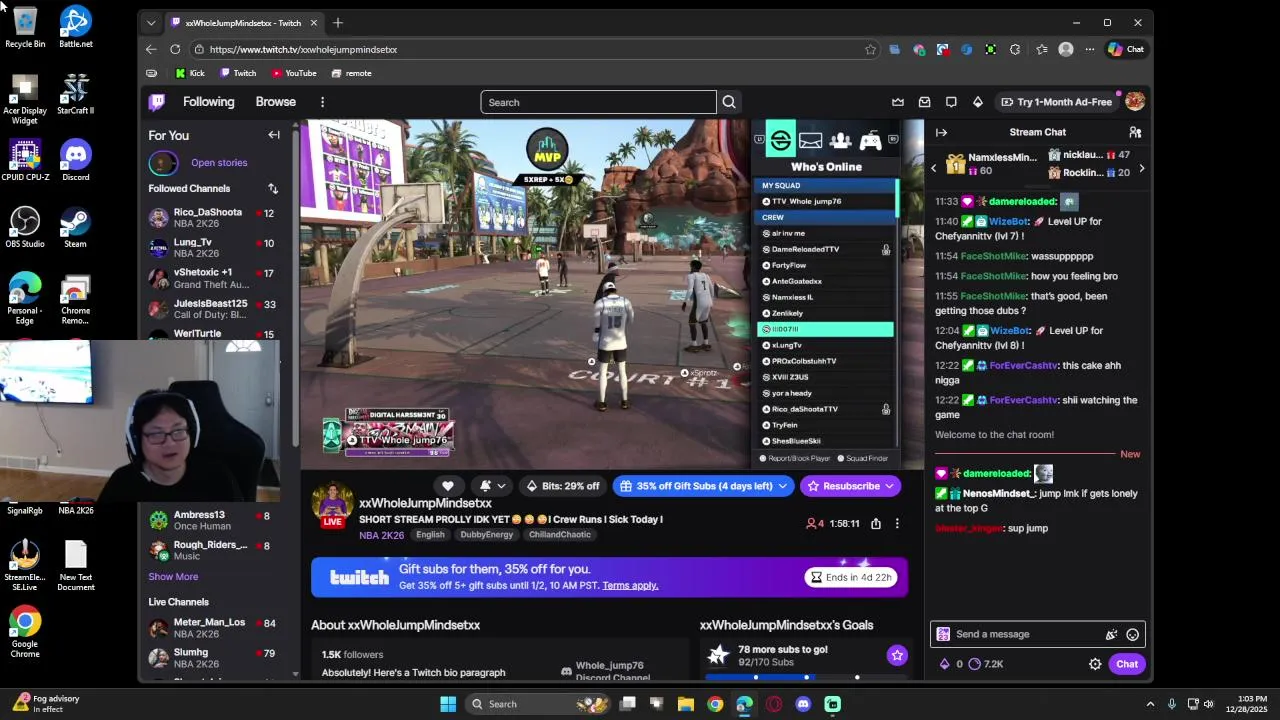Open the Browse tab on Twitch
The height and width of the screenshot is (720, 1280).
[x=275, y=102]
